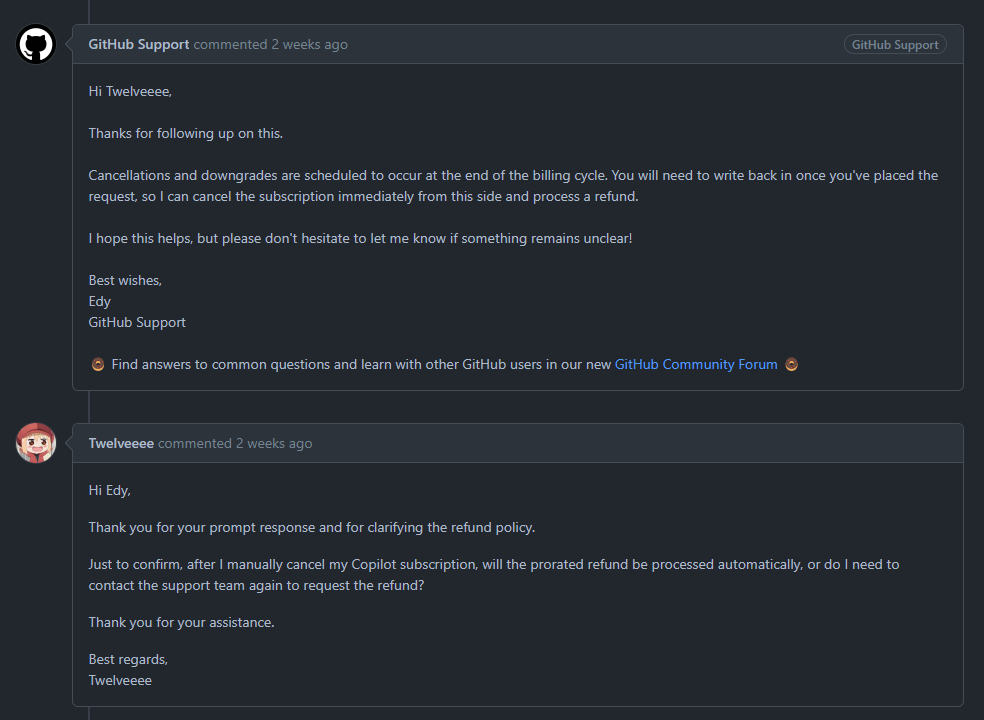The width and height of the screenshot is (984, 720).
Task: Click the "Hi Edy," greeting text
Action: (x=110, y=491)
